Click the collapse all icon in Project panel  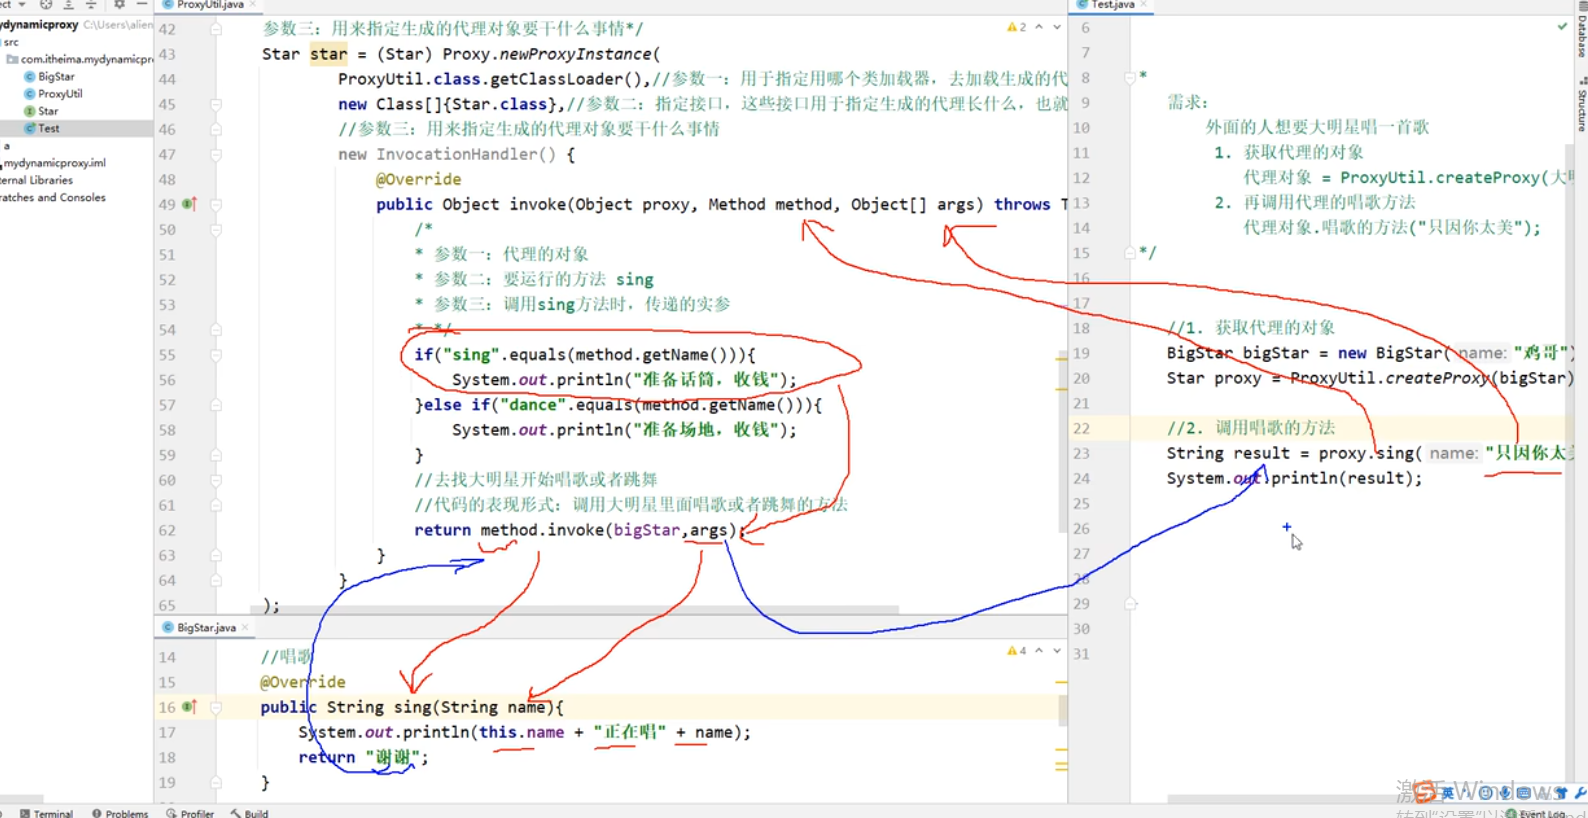coord(91,5)
